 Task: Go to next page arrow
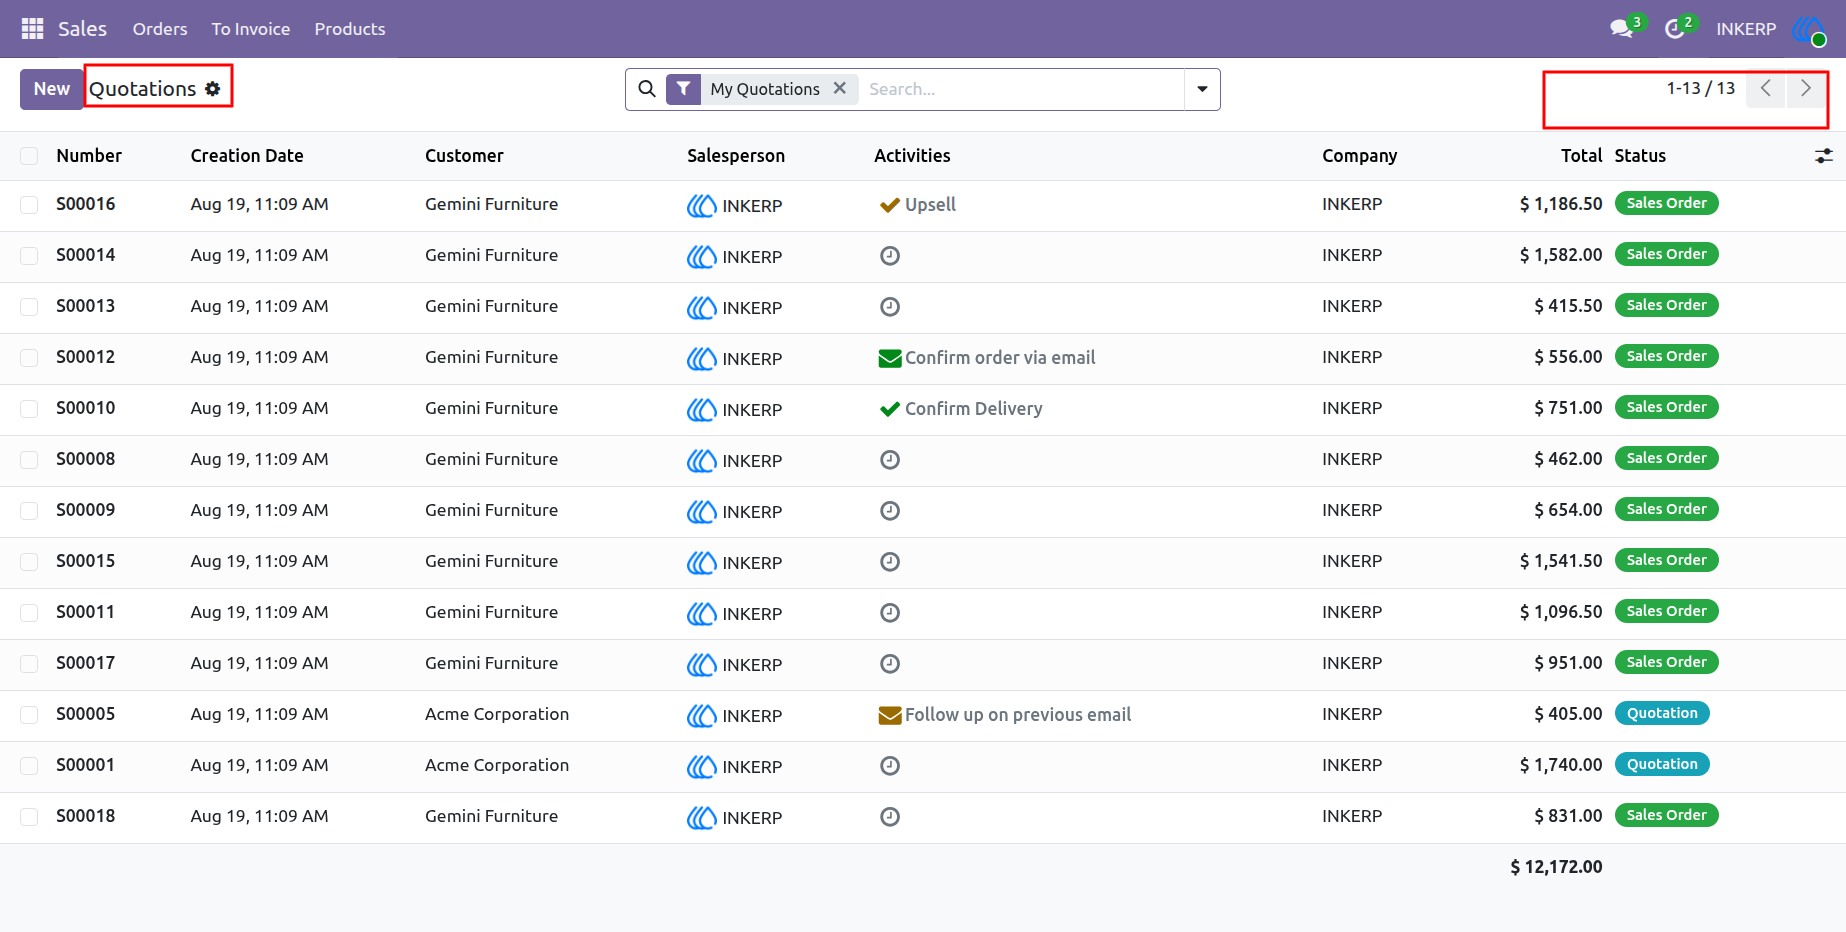coord(1806,88)
